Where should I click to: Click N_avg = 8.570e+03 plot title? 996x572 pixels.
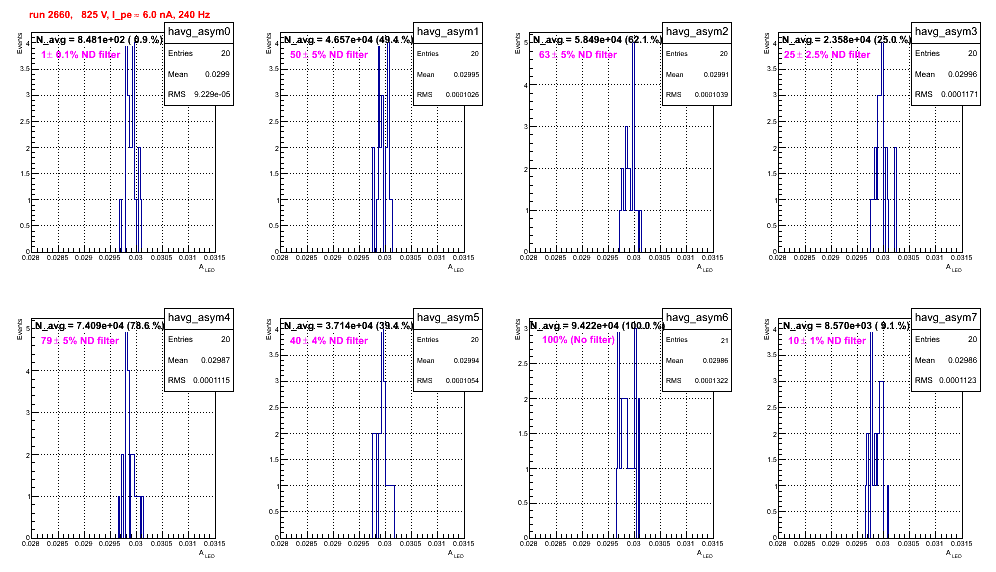pos(846,325)
